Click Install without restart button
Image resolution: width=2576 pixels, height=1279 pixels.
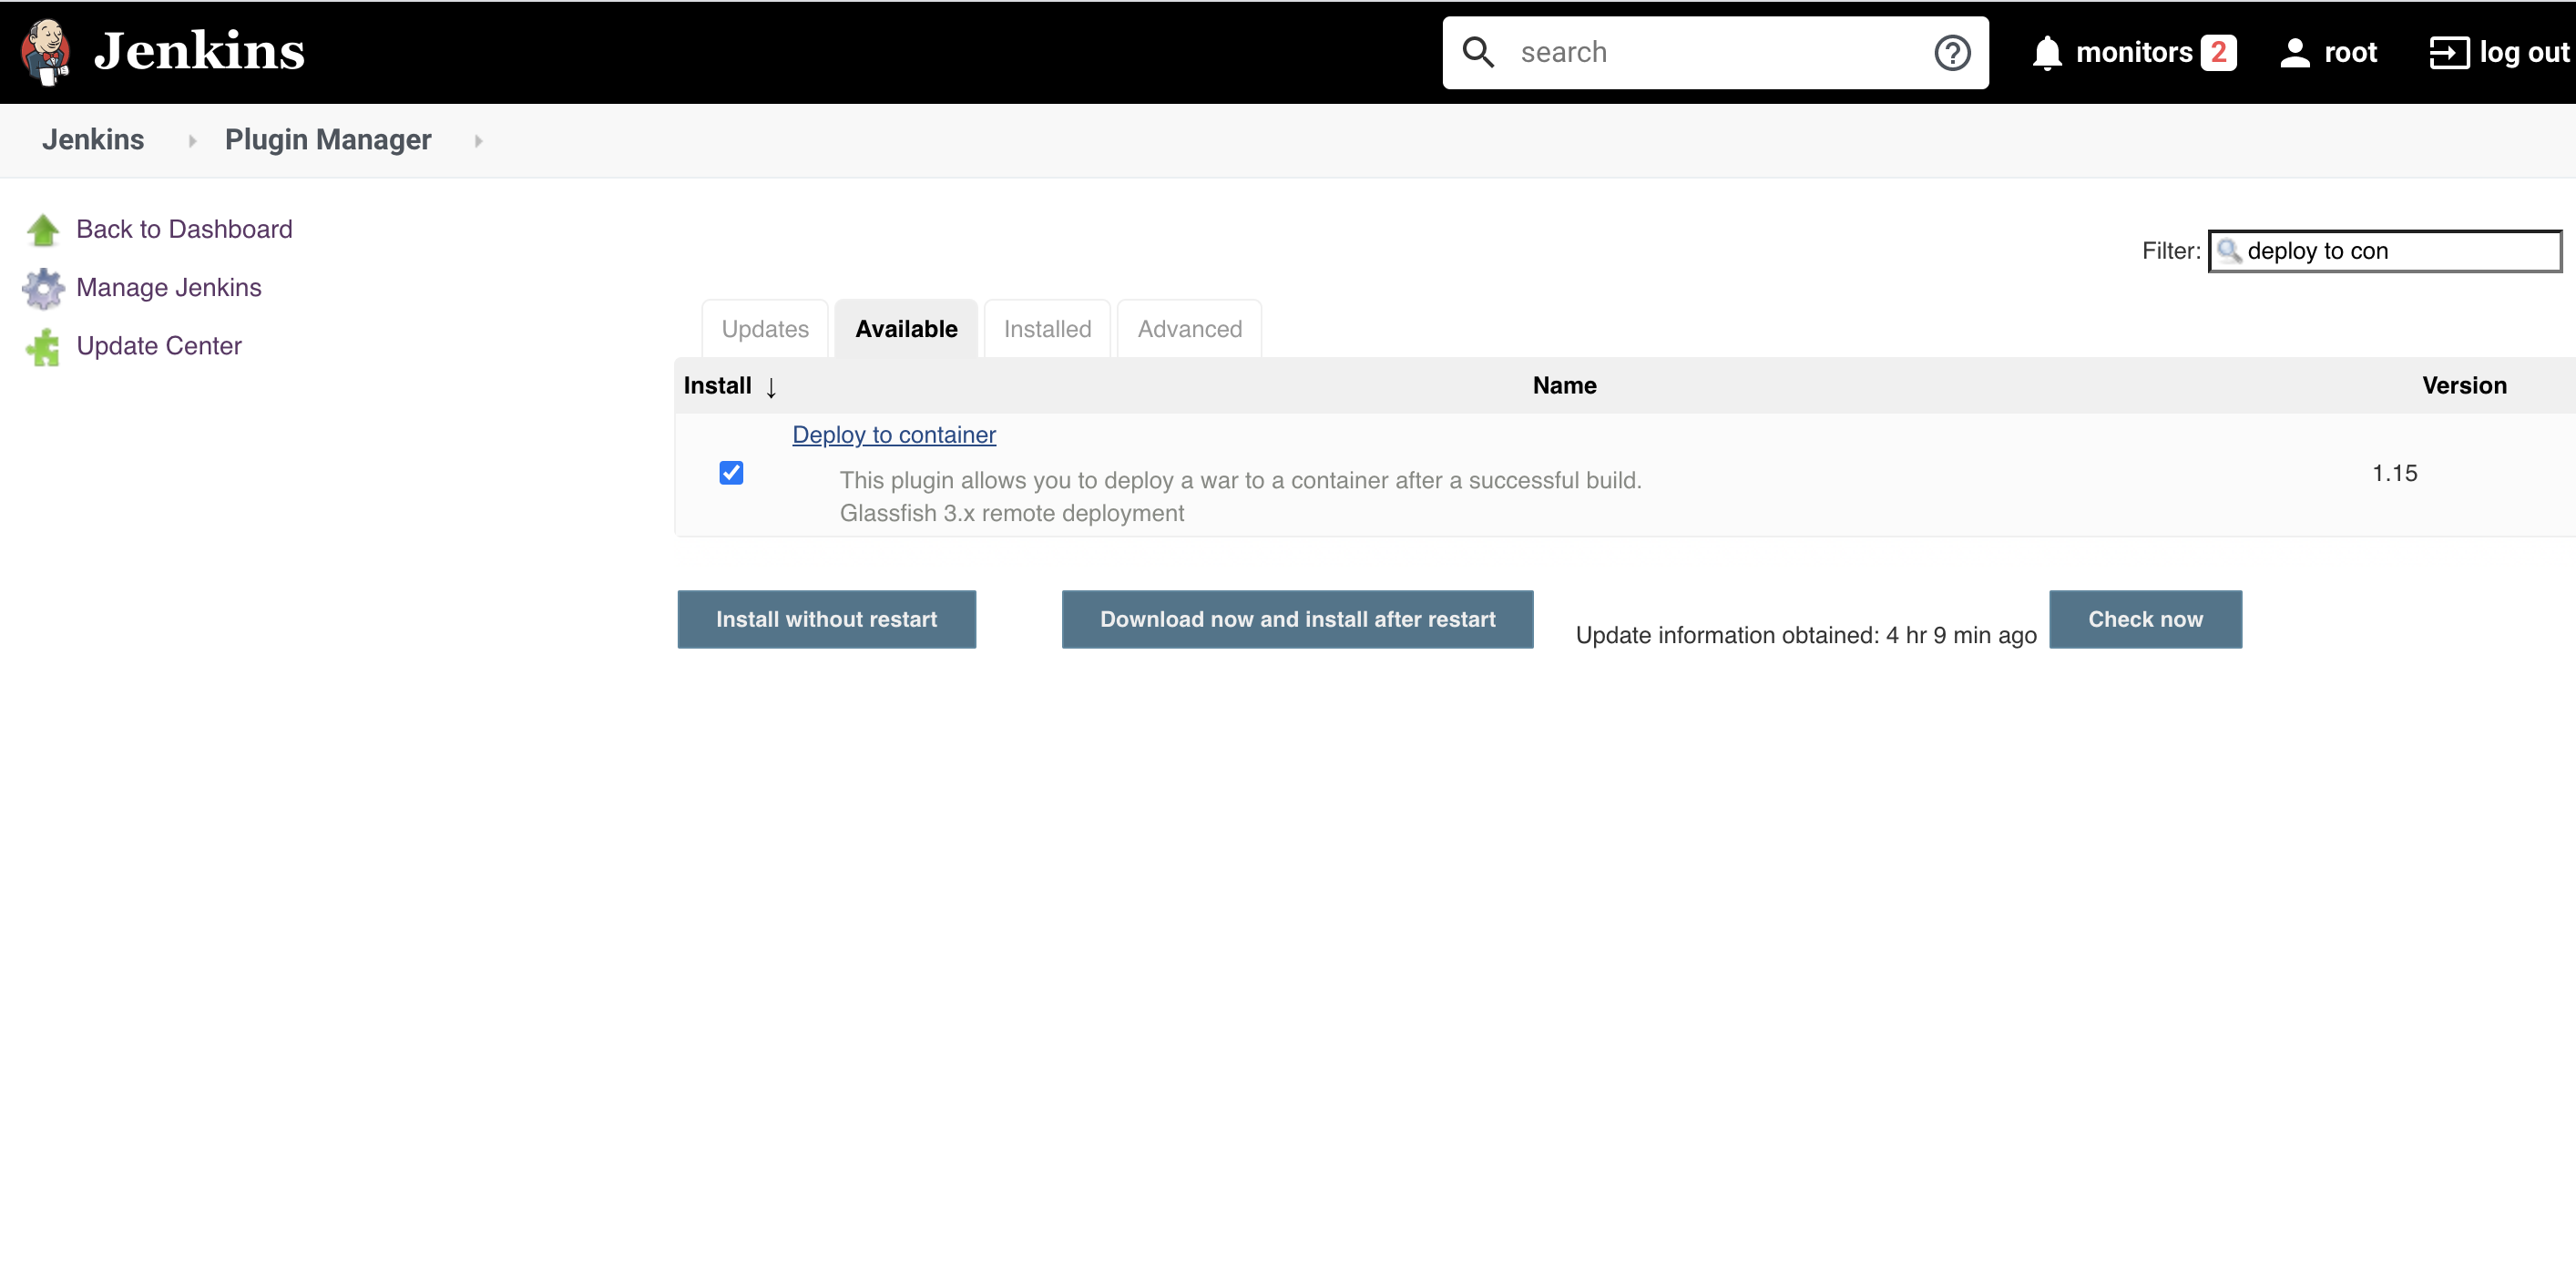[x=826, y=619]
